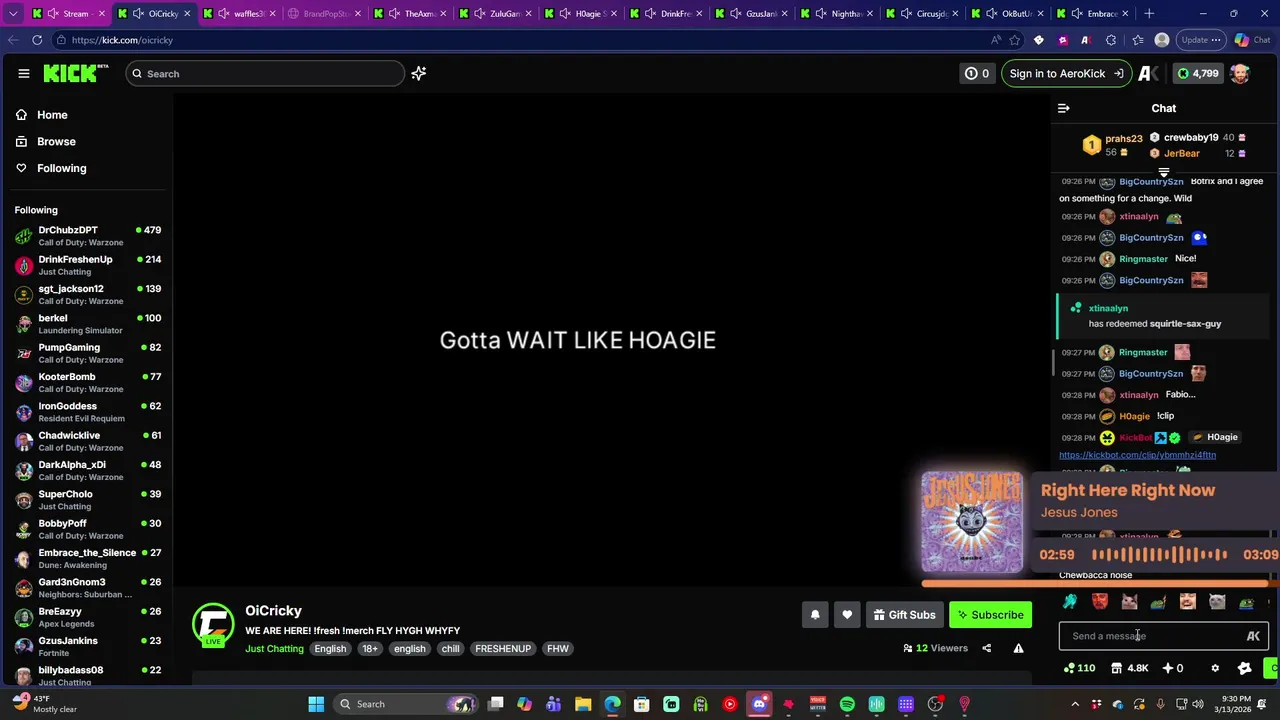Click Gard3nGnom3 in following list

(x=88, y=588)
